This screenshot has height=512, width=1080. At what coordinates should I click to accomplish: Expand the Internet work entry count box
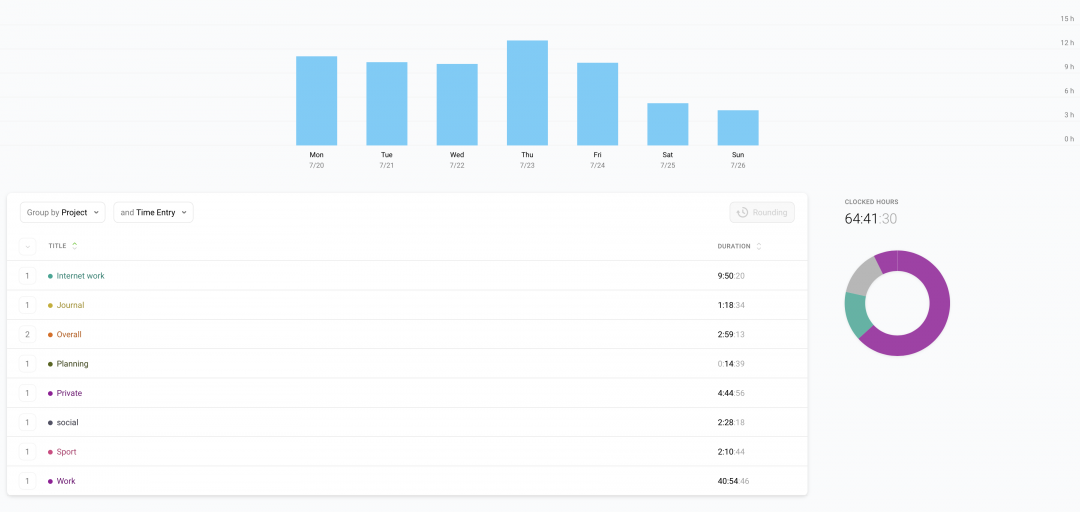(27, 276)
